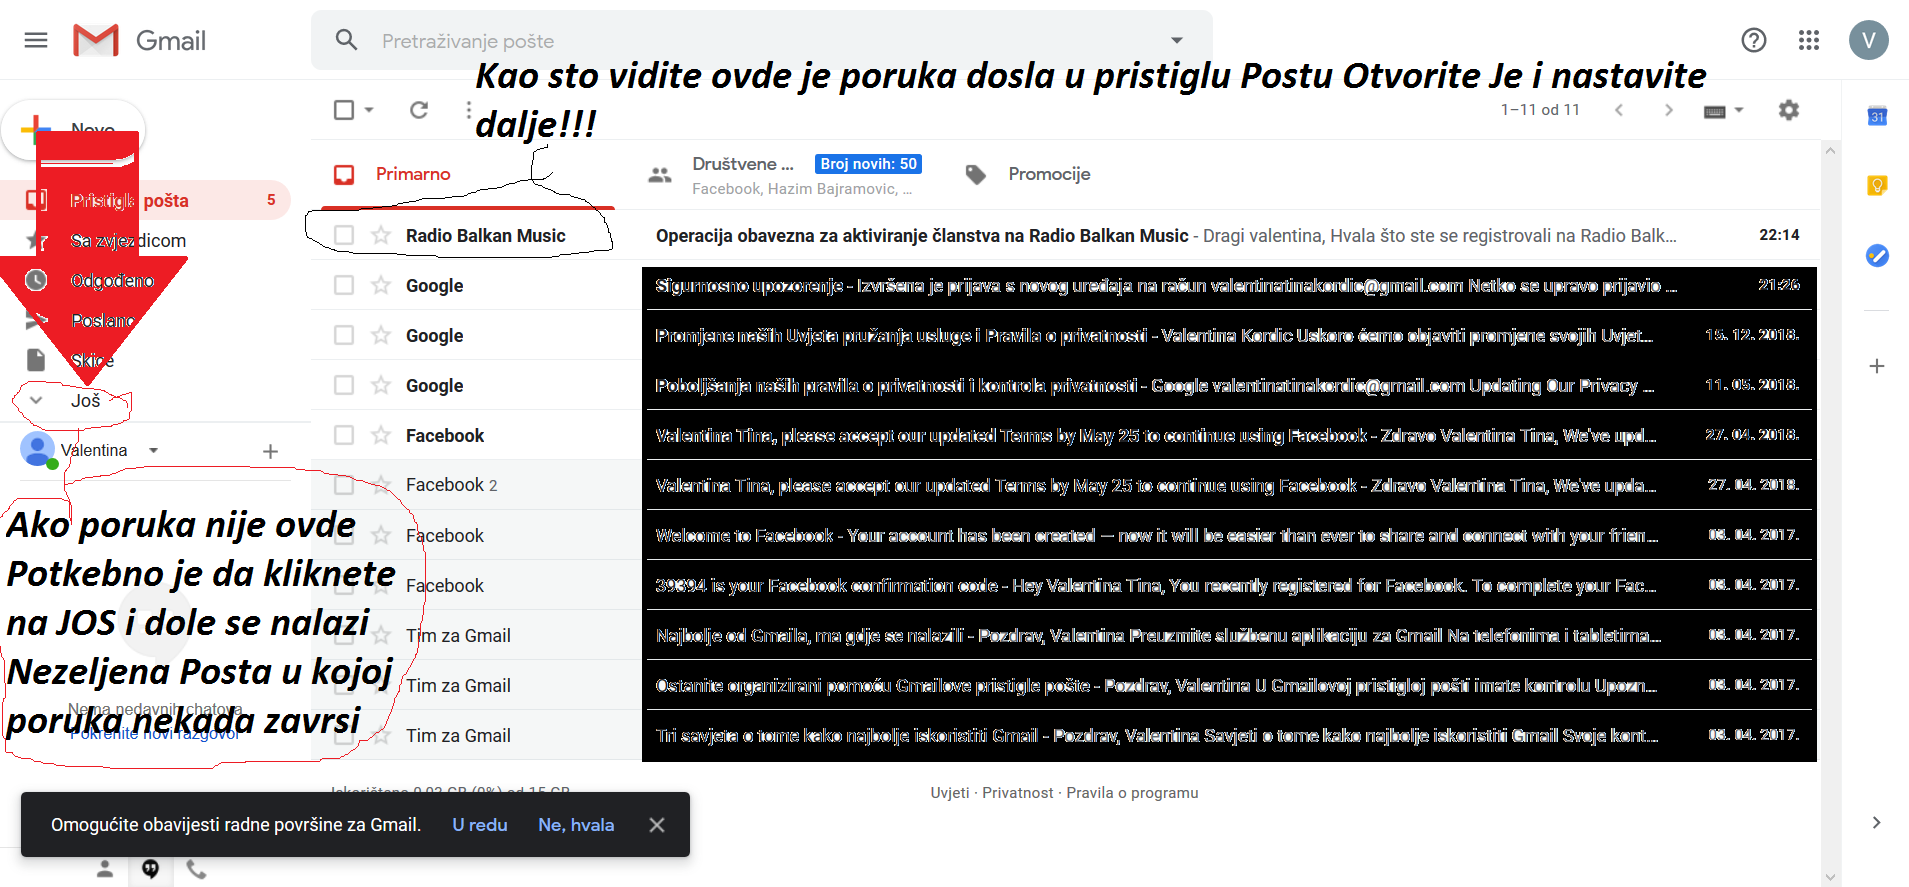Open Google Sigurnosno upozorenje email
The image size is (1909, 887).
click(x=1065, y=285)
